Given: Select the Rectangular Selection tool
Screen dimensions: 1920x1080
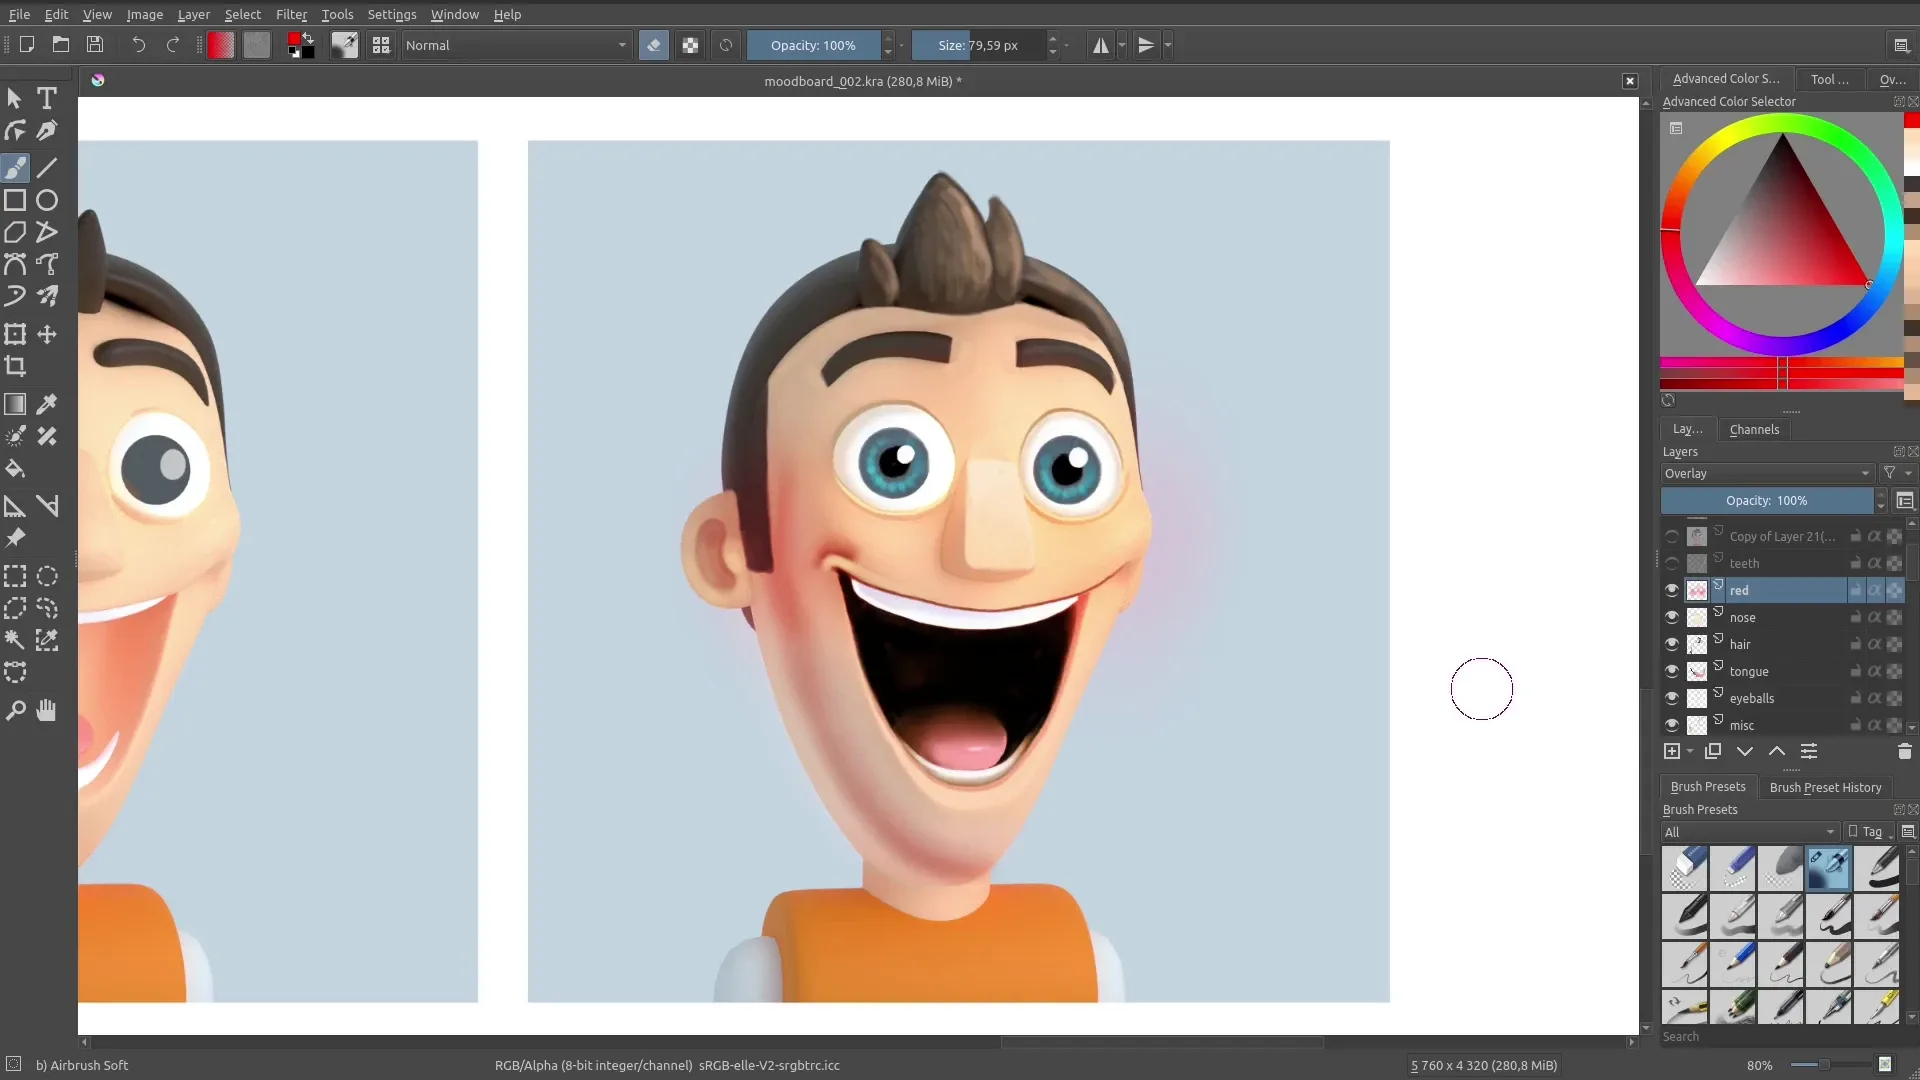Looking at the screenshot, I should [x=17, y=575].
